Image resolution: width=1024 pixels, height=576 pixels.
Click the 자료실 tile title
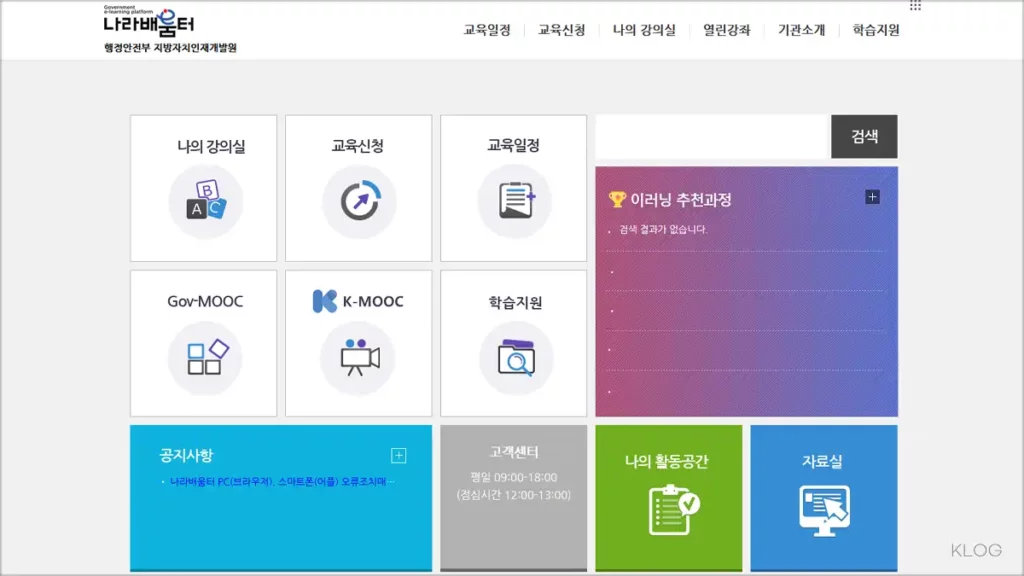pos(822,462)
